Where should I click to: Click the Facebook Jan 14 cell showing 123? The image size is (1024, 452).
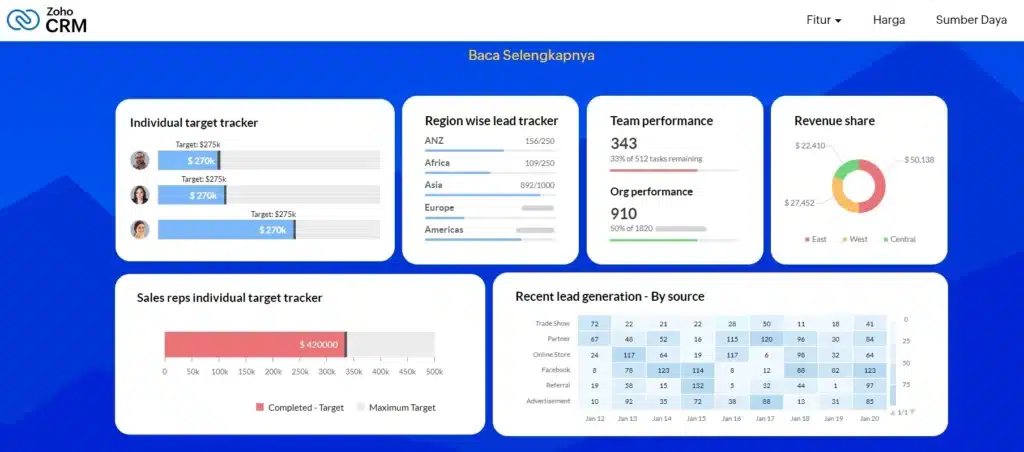pyautogui.click(x=664, y=370)
